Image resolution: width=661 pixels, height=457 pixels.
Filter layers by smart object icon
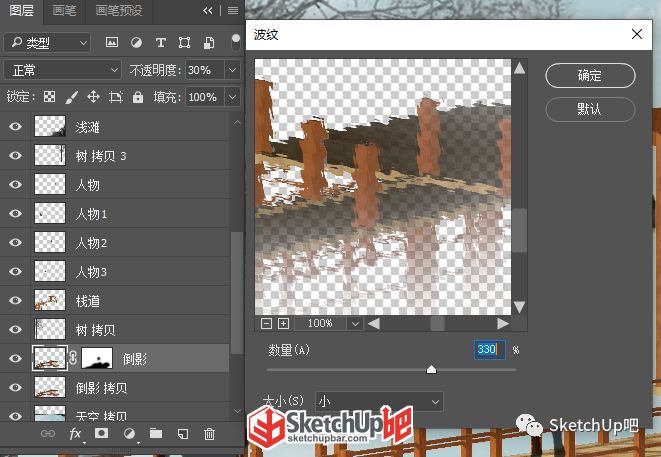point(209,43)
